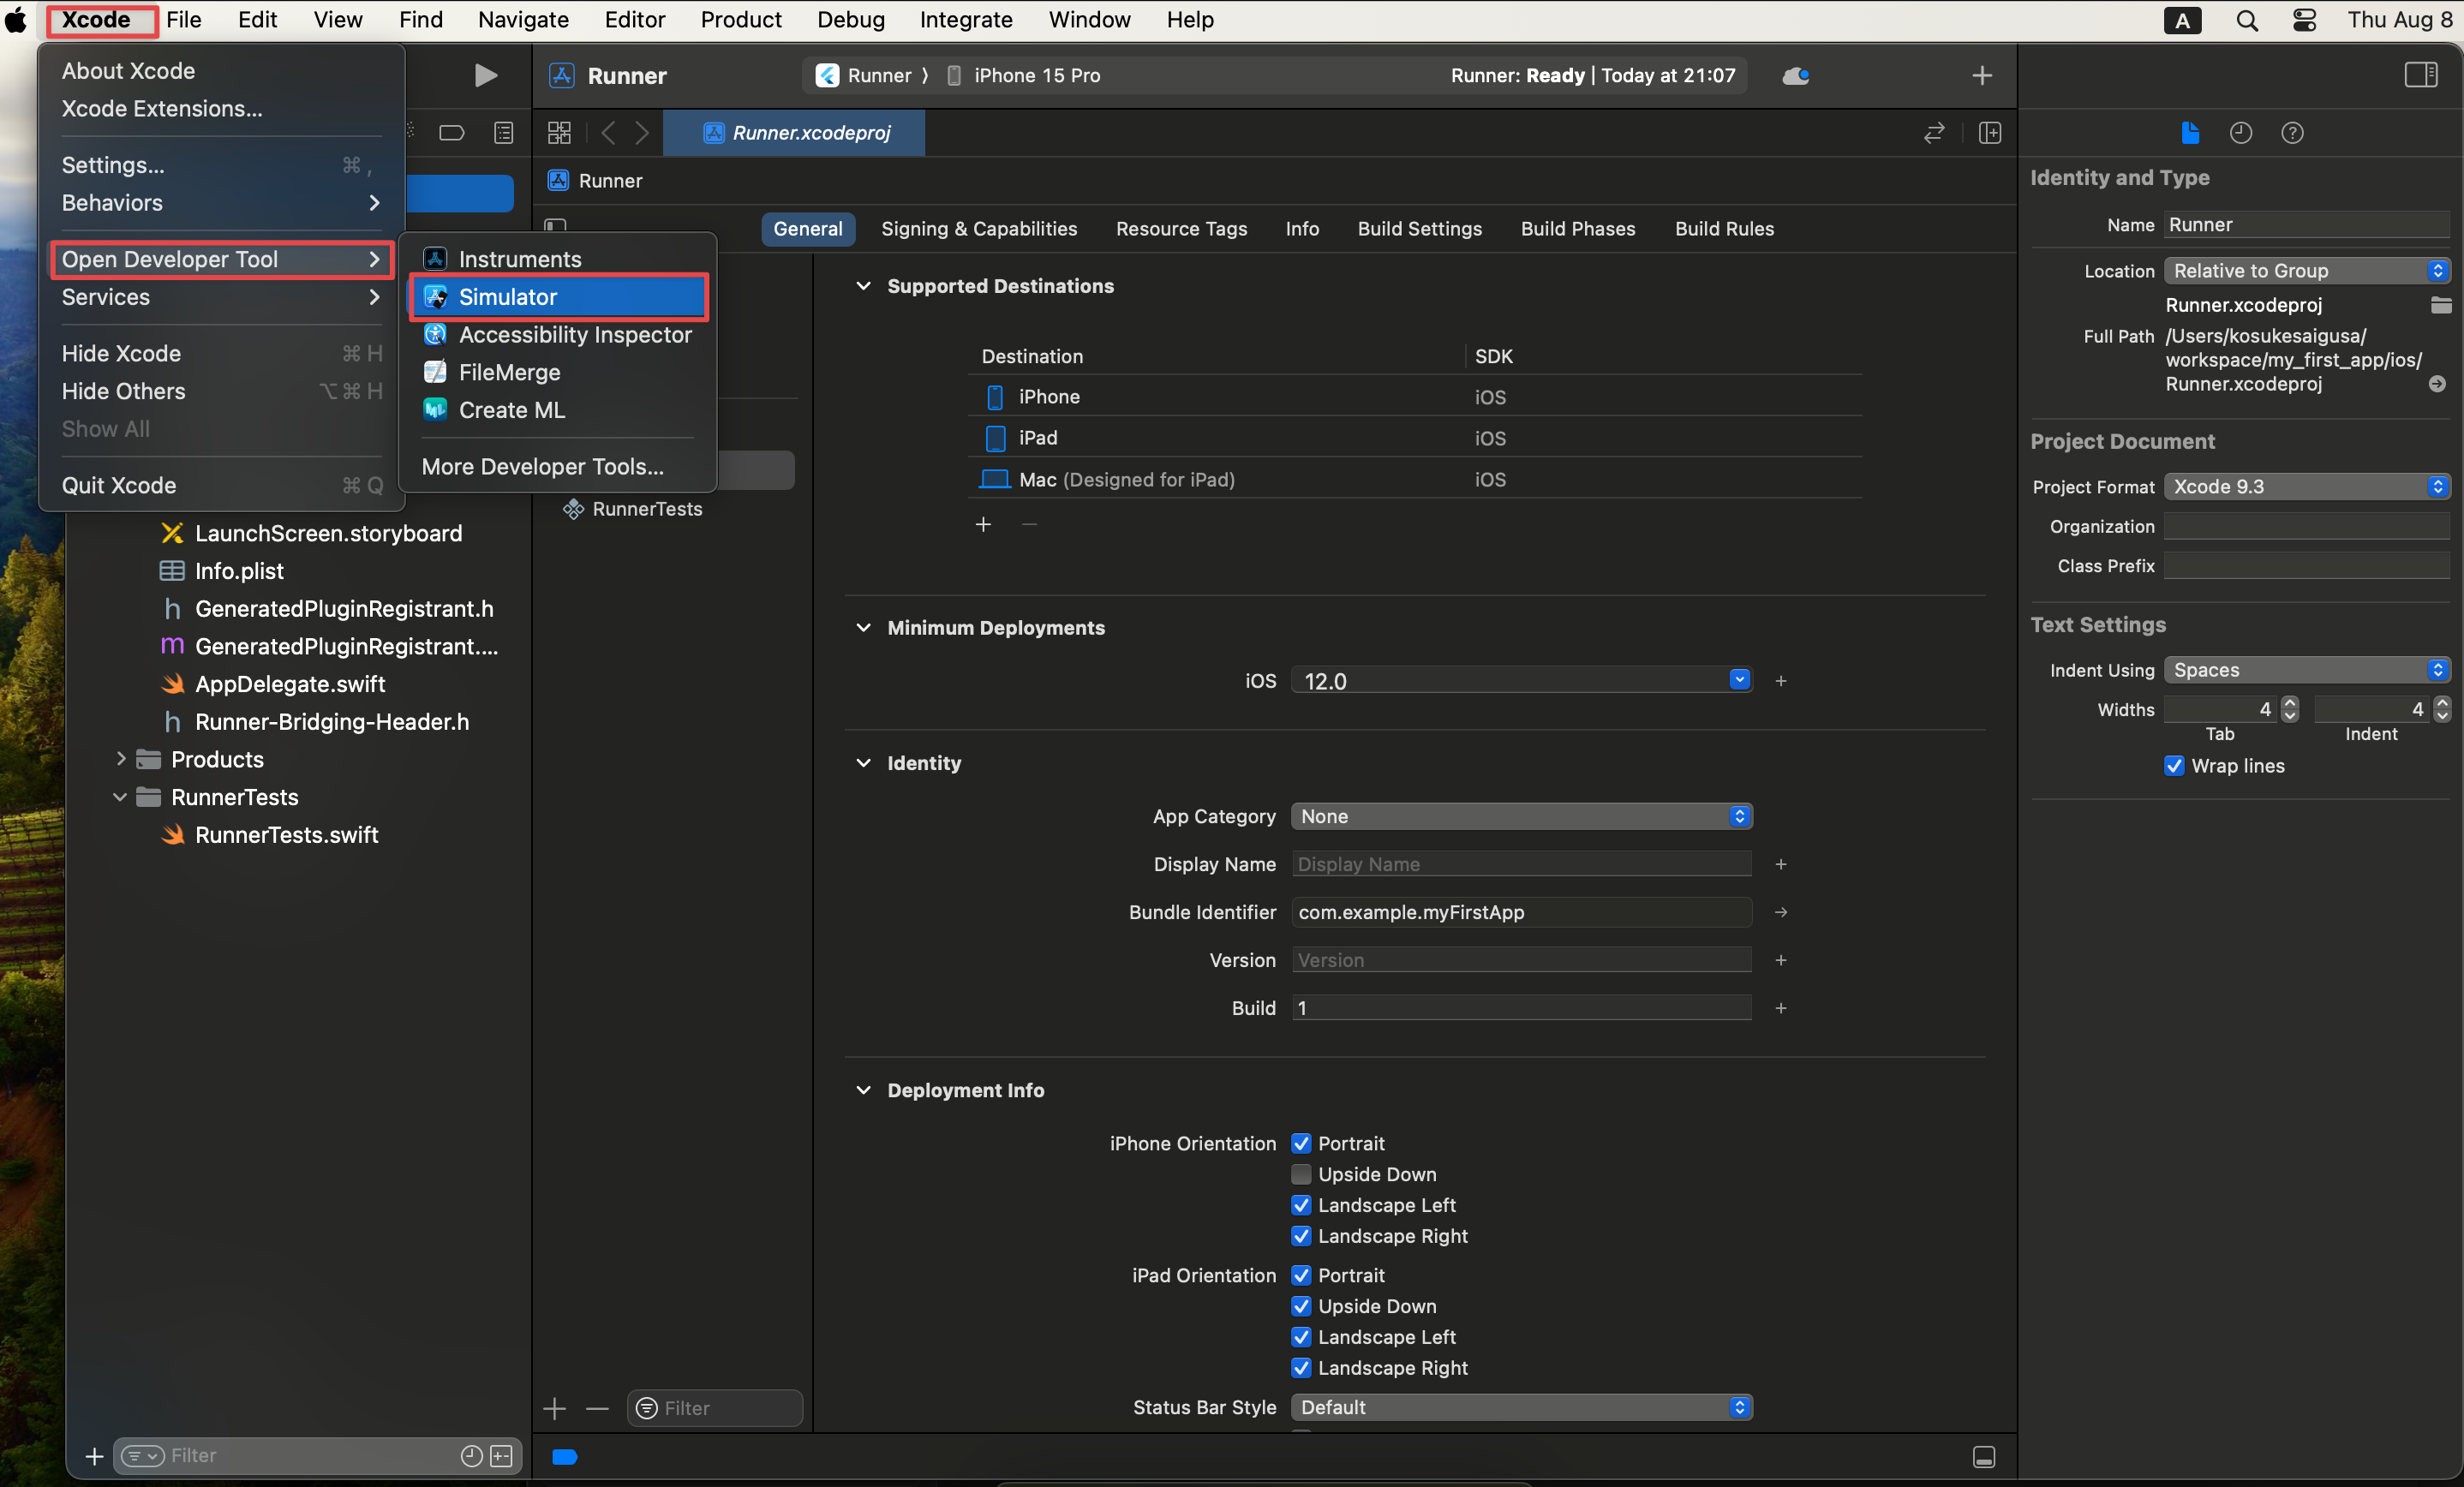Add an editor split with the split icon
This screenshot has width=2464, height=1487.
click(1989, 132)
